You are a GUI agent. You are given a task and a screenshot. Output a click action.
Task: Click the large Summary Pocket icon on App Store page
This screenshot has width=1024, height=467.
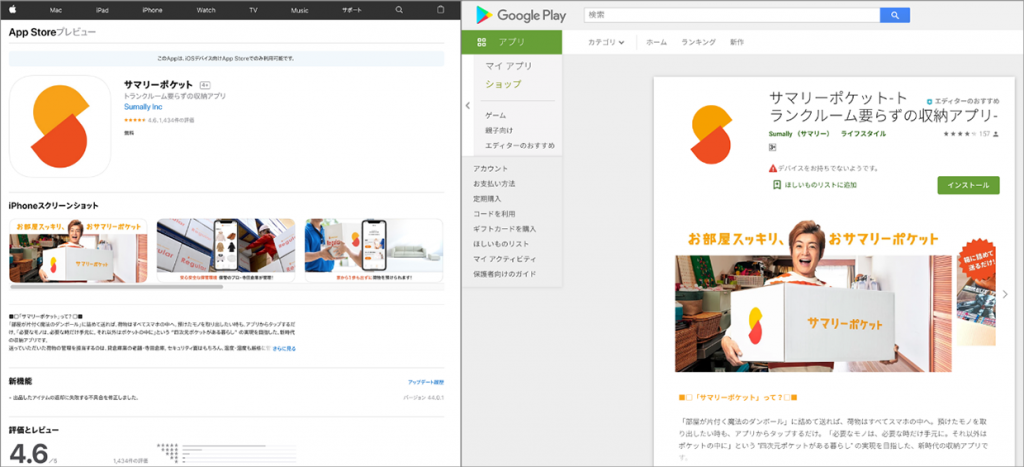pos(60,126)
